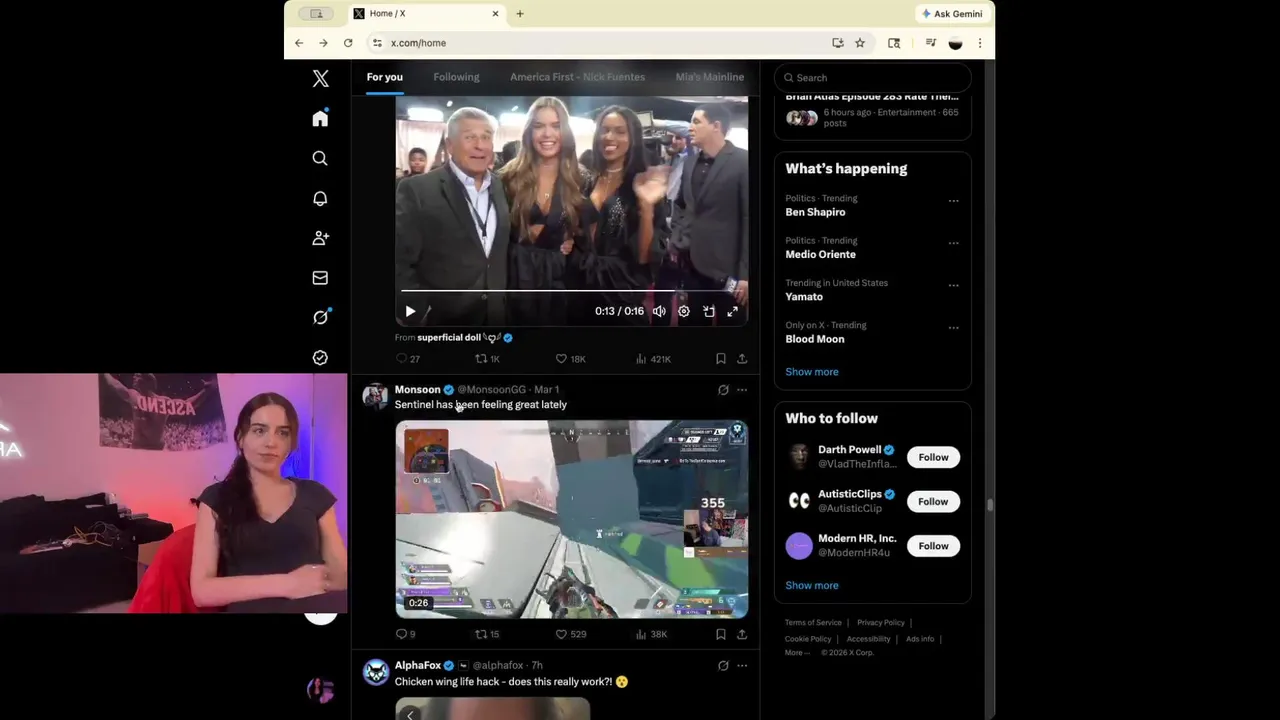Reply to superficial doll post (27)
1280x720 pixels.
(x=407, y=358)
